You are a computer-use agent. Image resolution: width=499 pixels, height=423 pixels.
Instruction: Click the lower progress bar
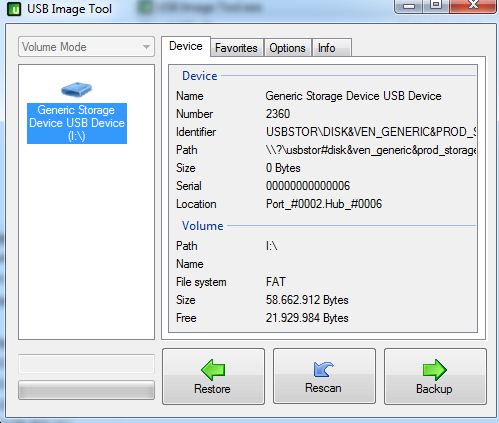(x=86, y=389)
